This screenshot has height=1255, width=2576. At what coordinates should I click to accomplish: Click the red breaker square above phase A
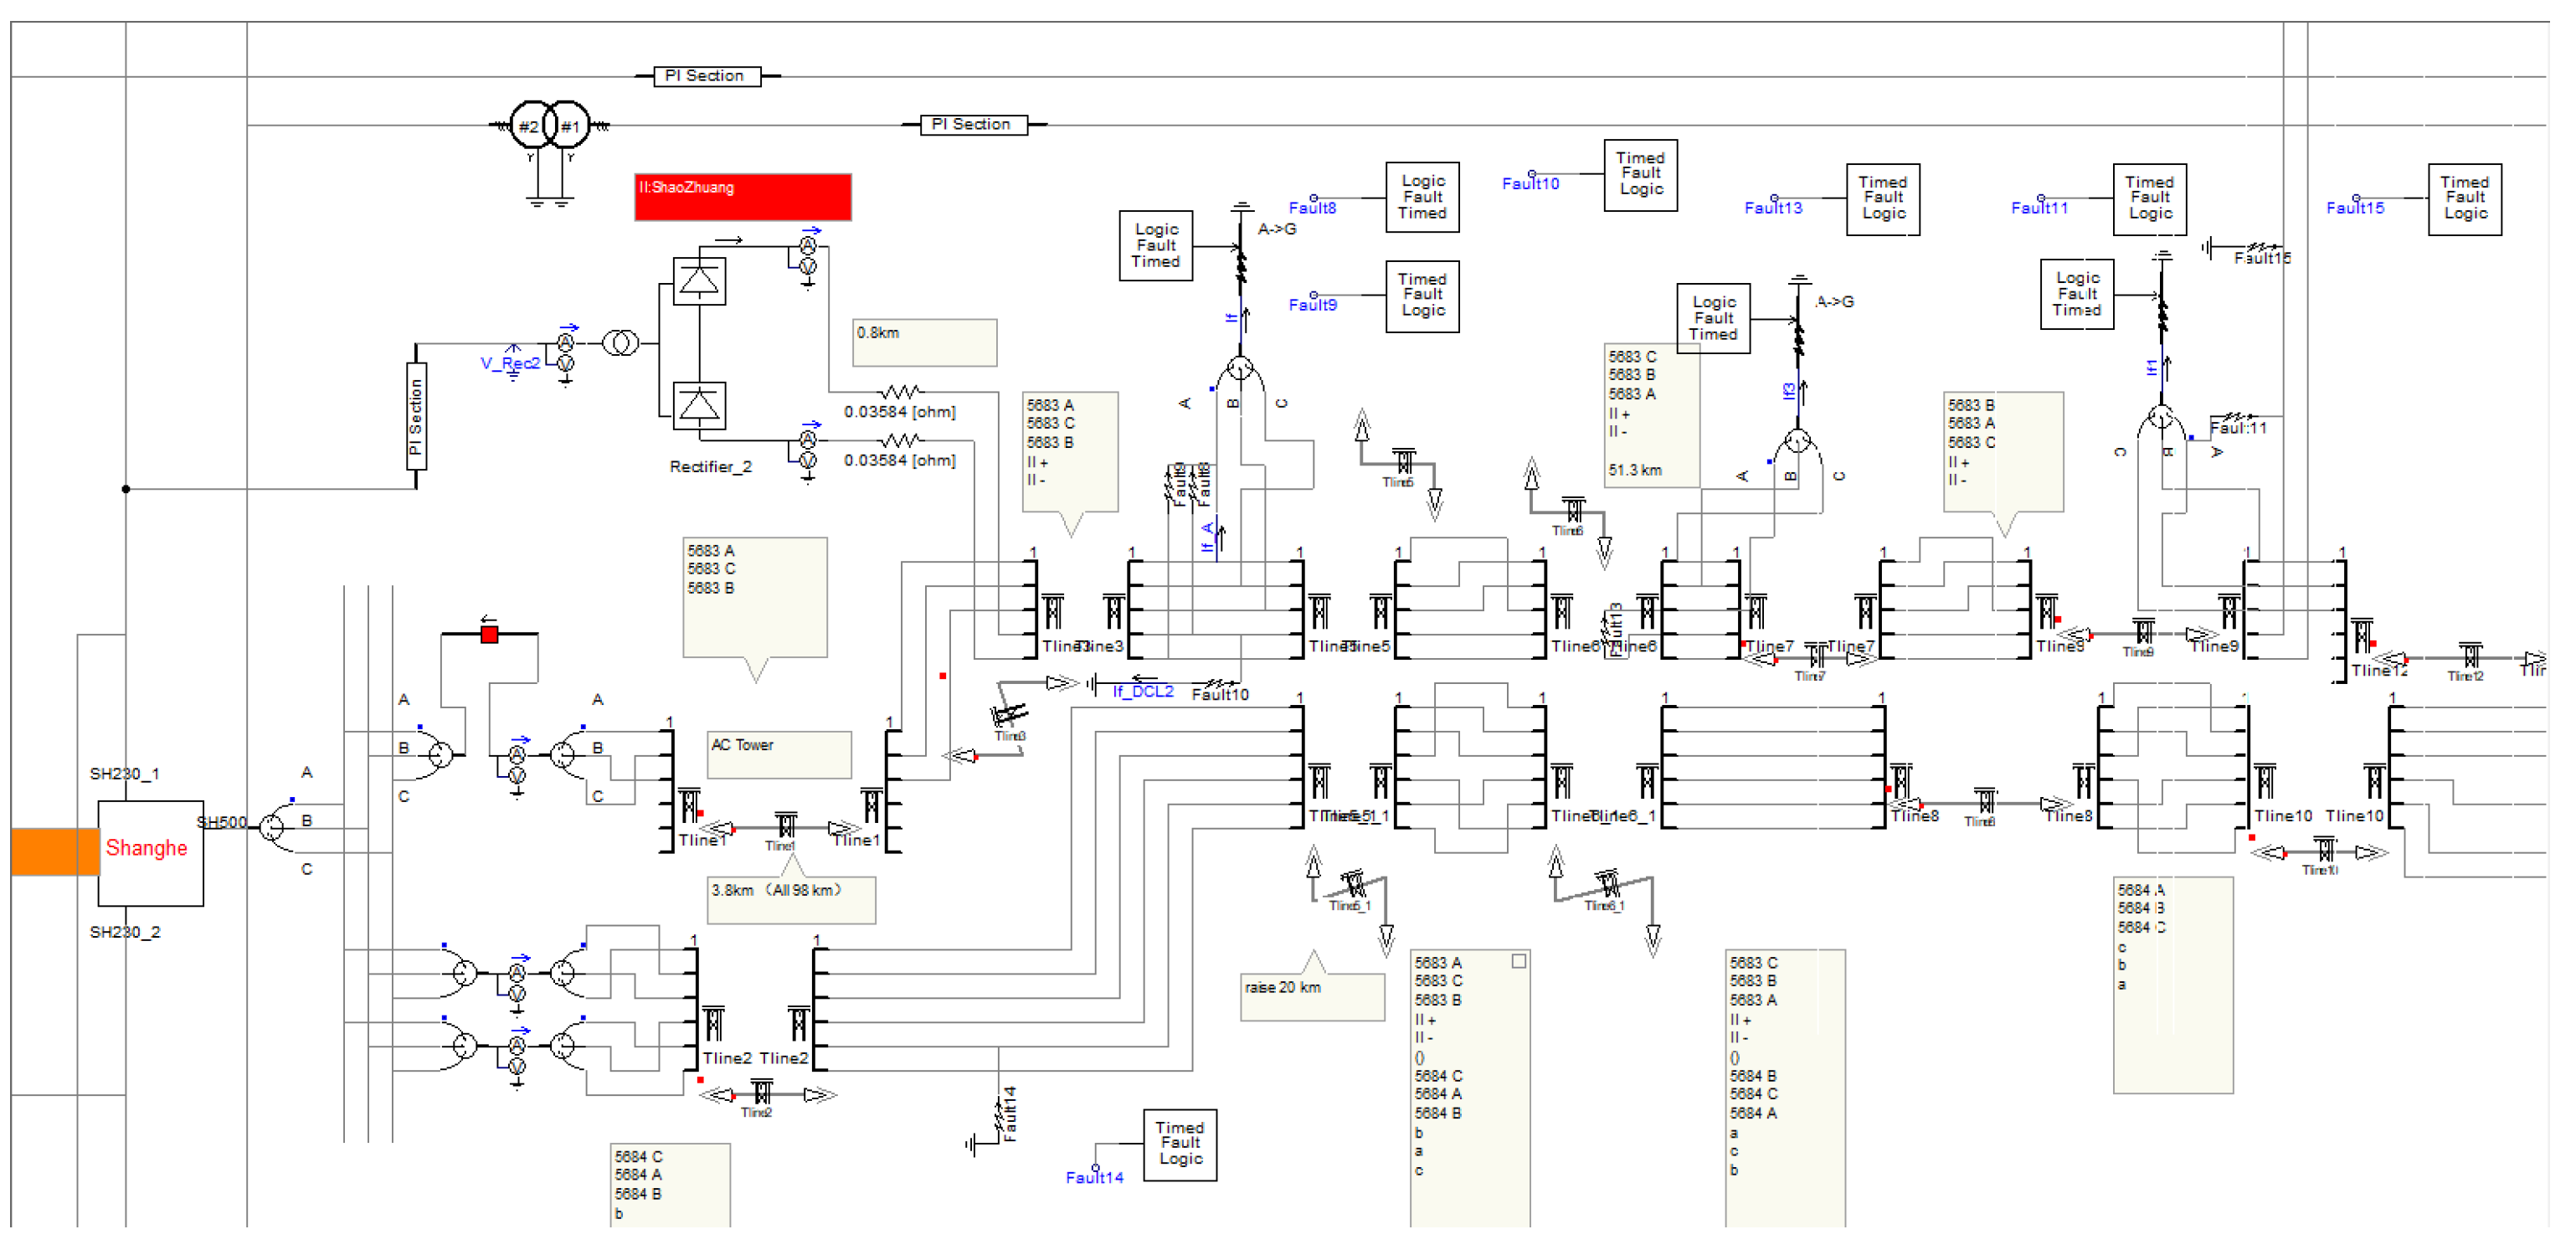[x=489, y=634]
